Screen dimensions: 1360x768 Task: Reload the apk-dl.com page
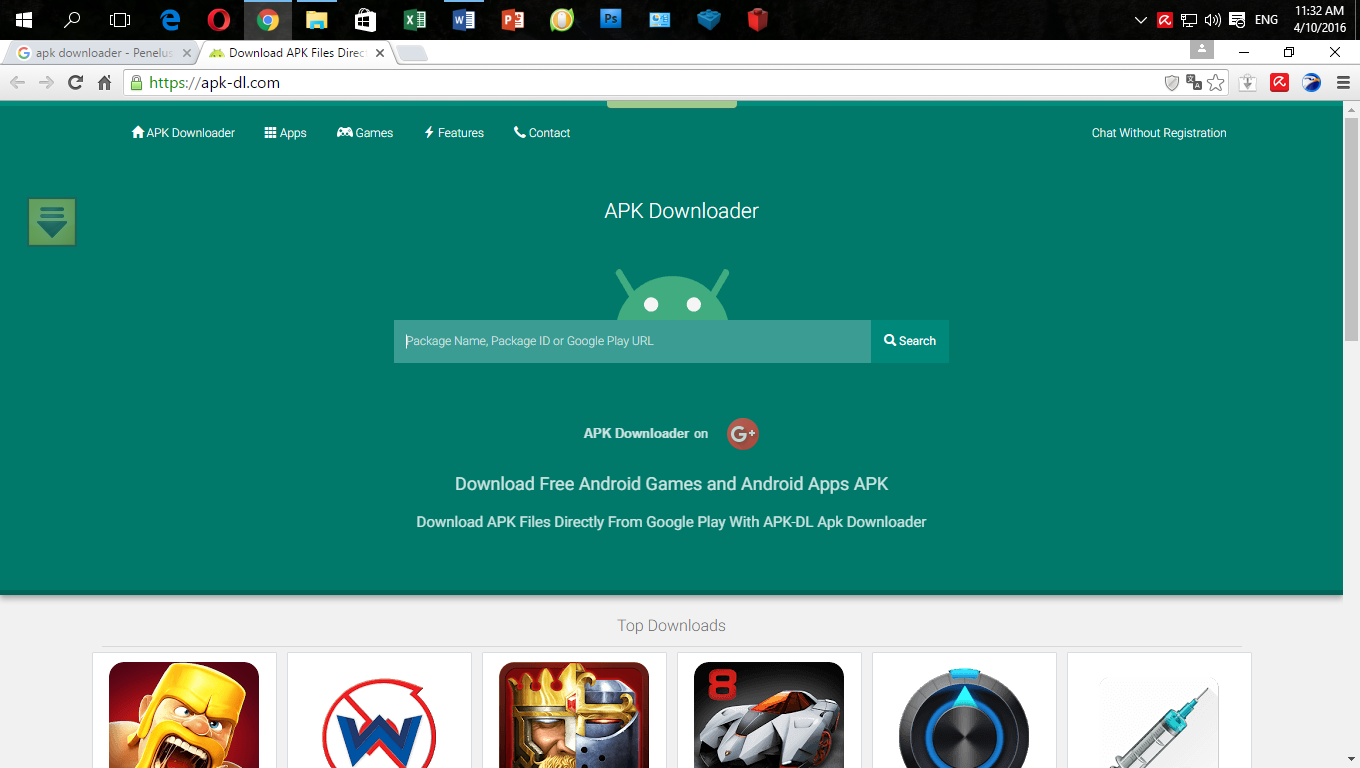(x=75, y=83)
